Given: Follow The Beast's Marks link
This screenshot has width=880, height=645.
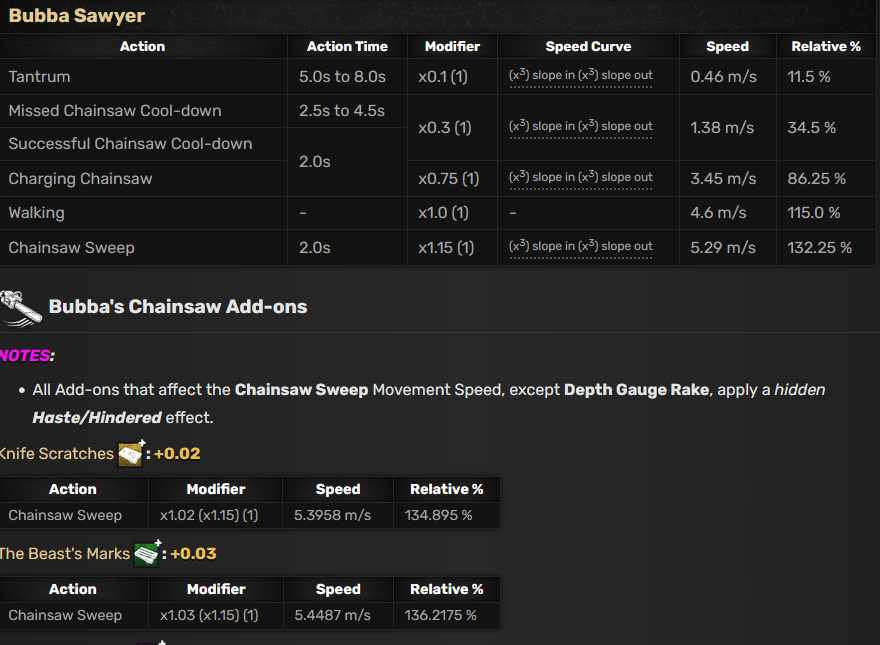Looking at the screenshot, I should point(65,554).
